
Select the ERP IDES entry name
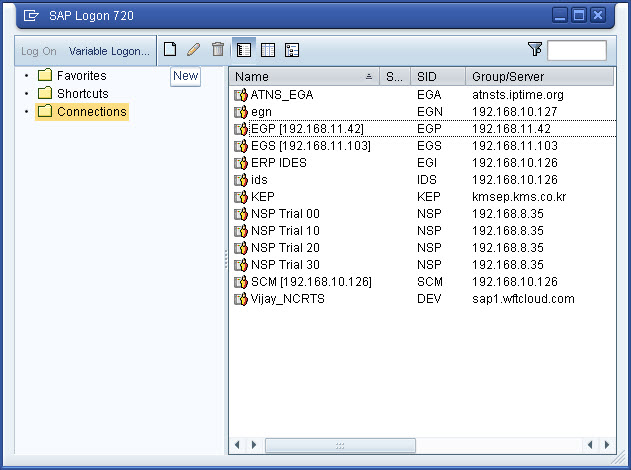tap(278, 163)
